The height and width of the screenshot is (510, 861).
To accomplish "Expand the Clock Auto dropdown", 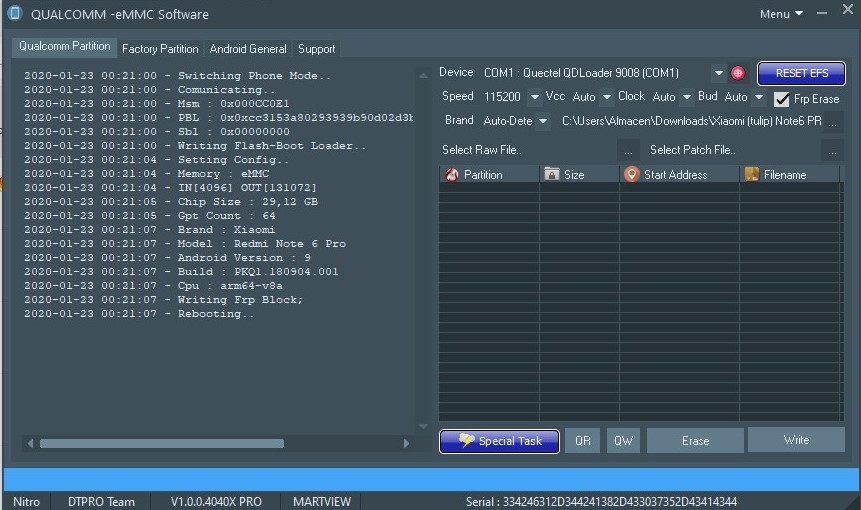I will [686, 97].
